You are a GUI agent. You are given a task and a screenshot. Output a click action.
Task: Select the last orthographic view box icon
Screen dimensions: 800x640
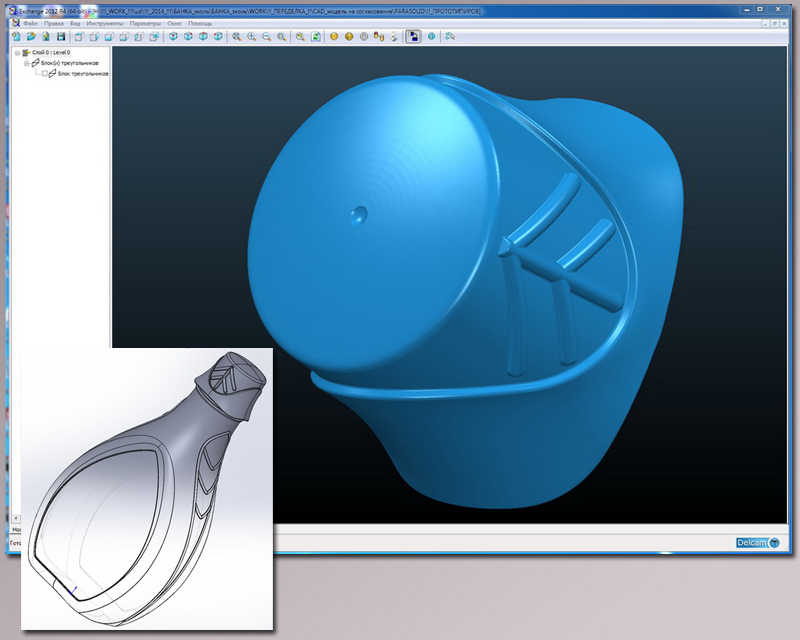tap(154, 36)
